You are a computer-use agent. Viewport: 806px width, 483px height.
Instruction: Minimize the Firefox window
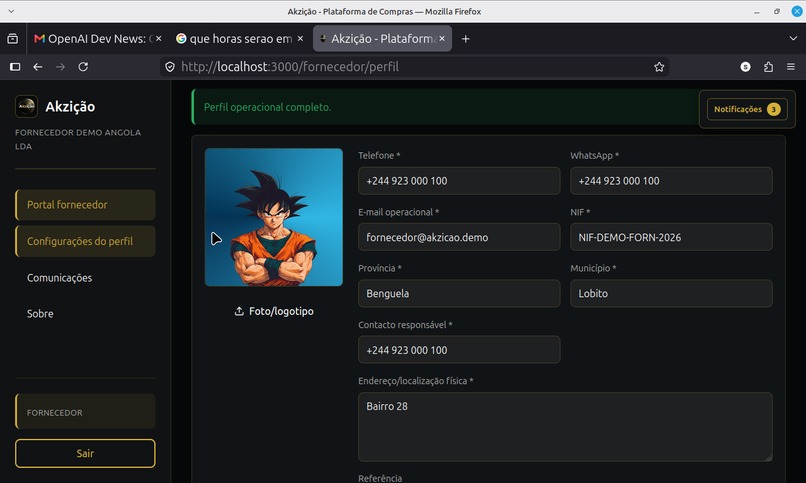click(x=757, y=11)
